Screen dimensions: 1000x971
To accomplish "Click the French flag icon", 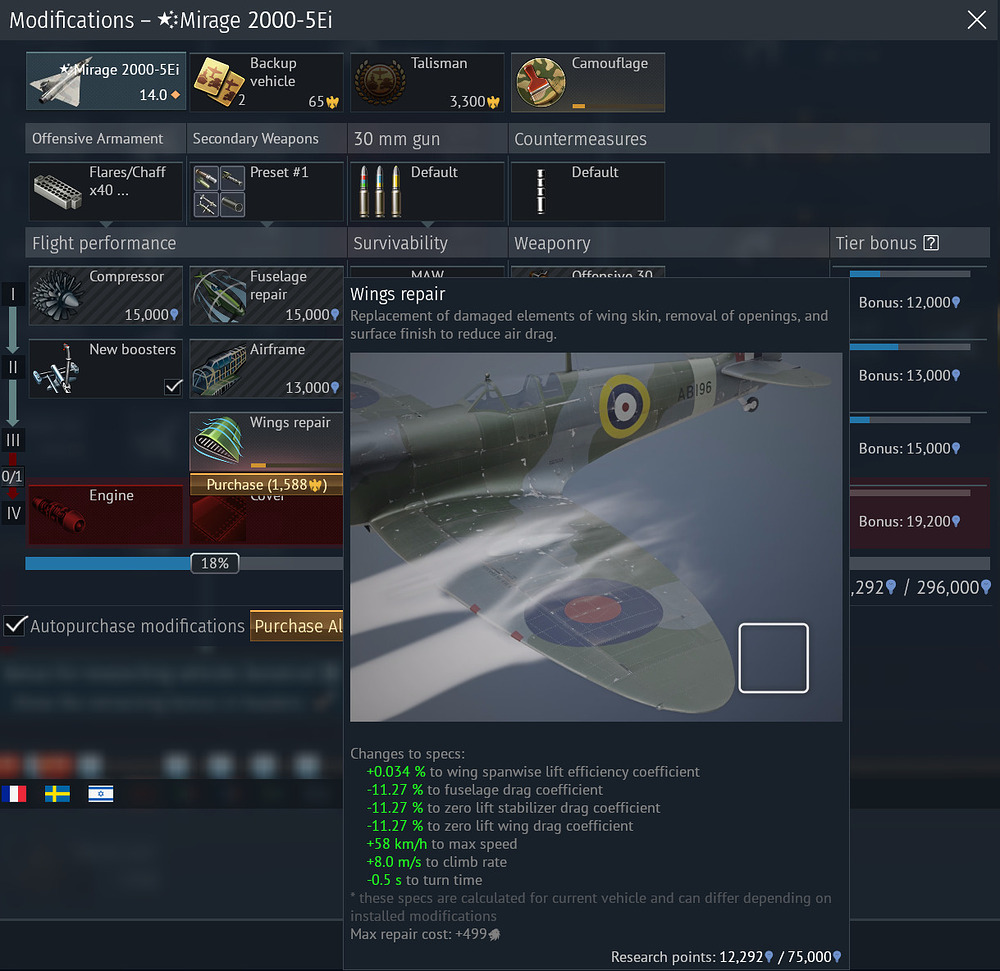I will pyautogui.click(x=13, y=794).
